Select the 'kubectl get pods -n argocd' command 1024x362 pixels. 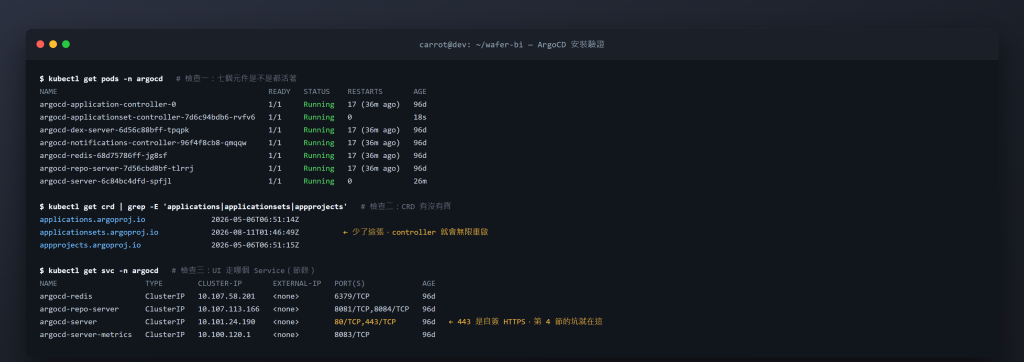coord(105,78)
